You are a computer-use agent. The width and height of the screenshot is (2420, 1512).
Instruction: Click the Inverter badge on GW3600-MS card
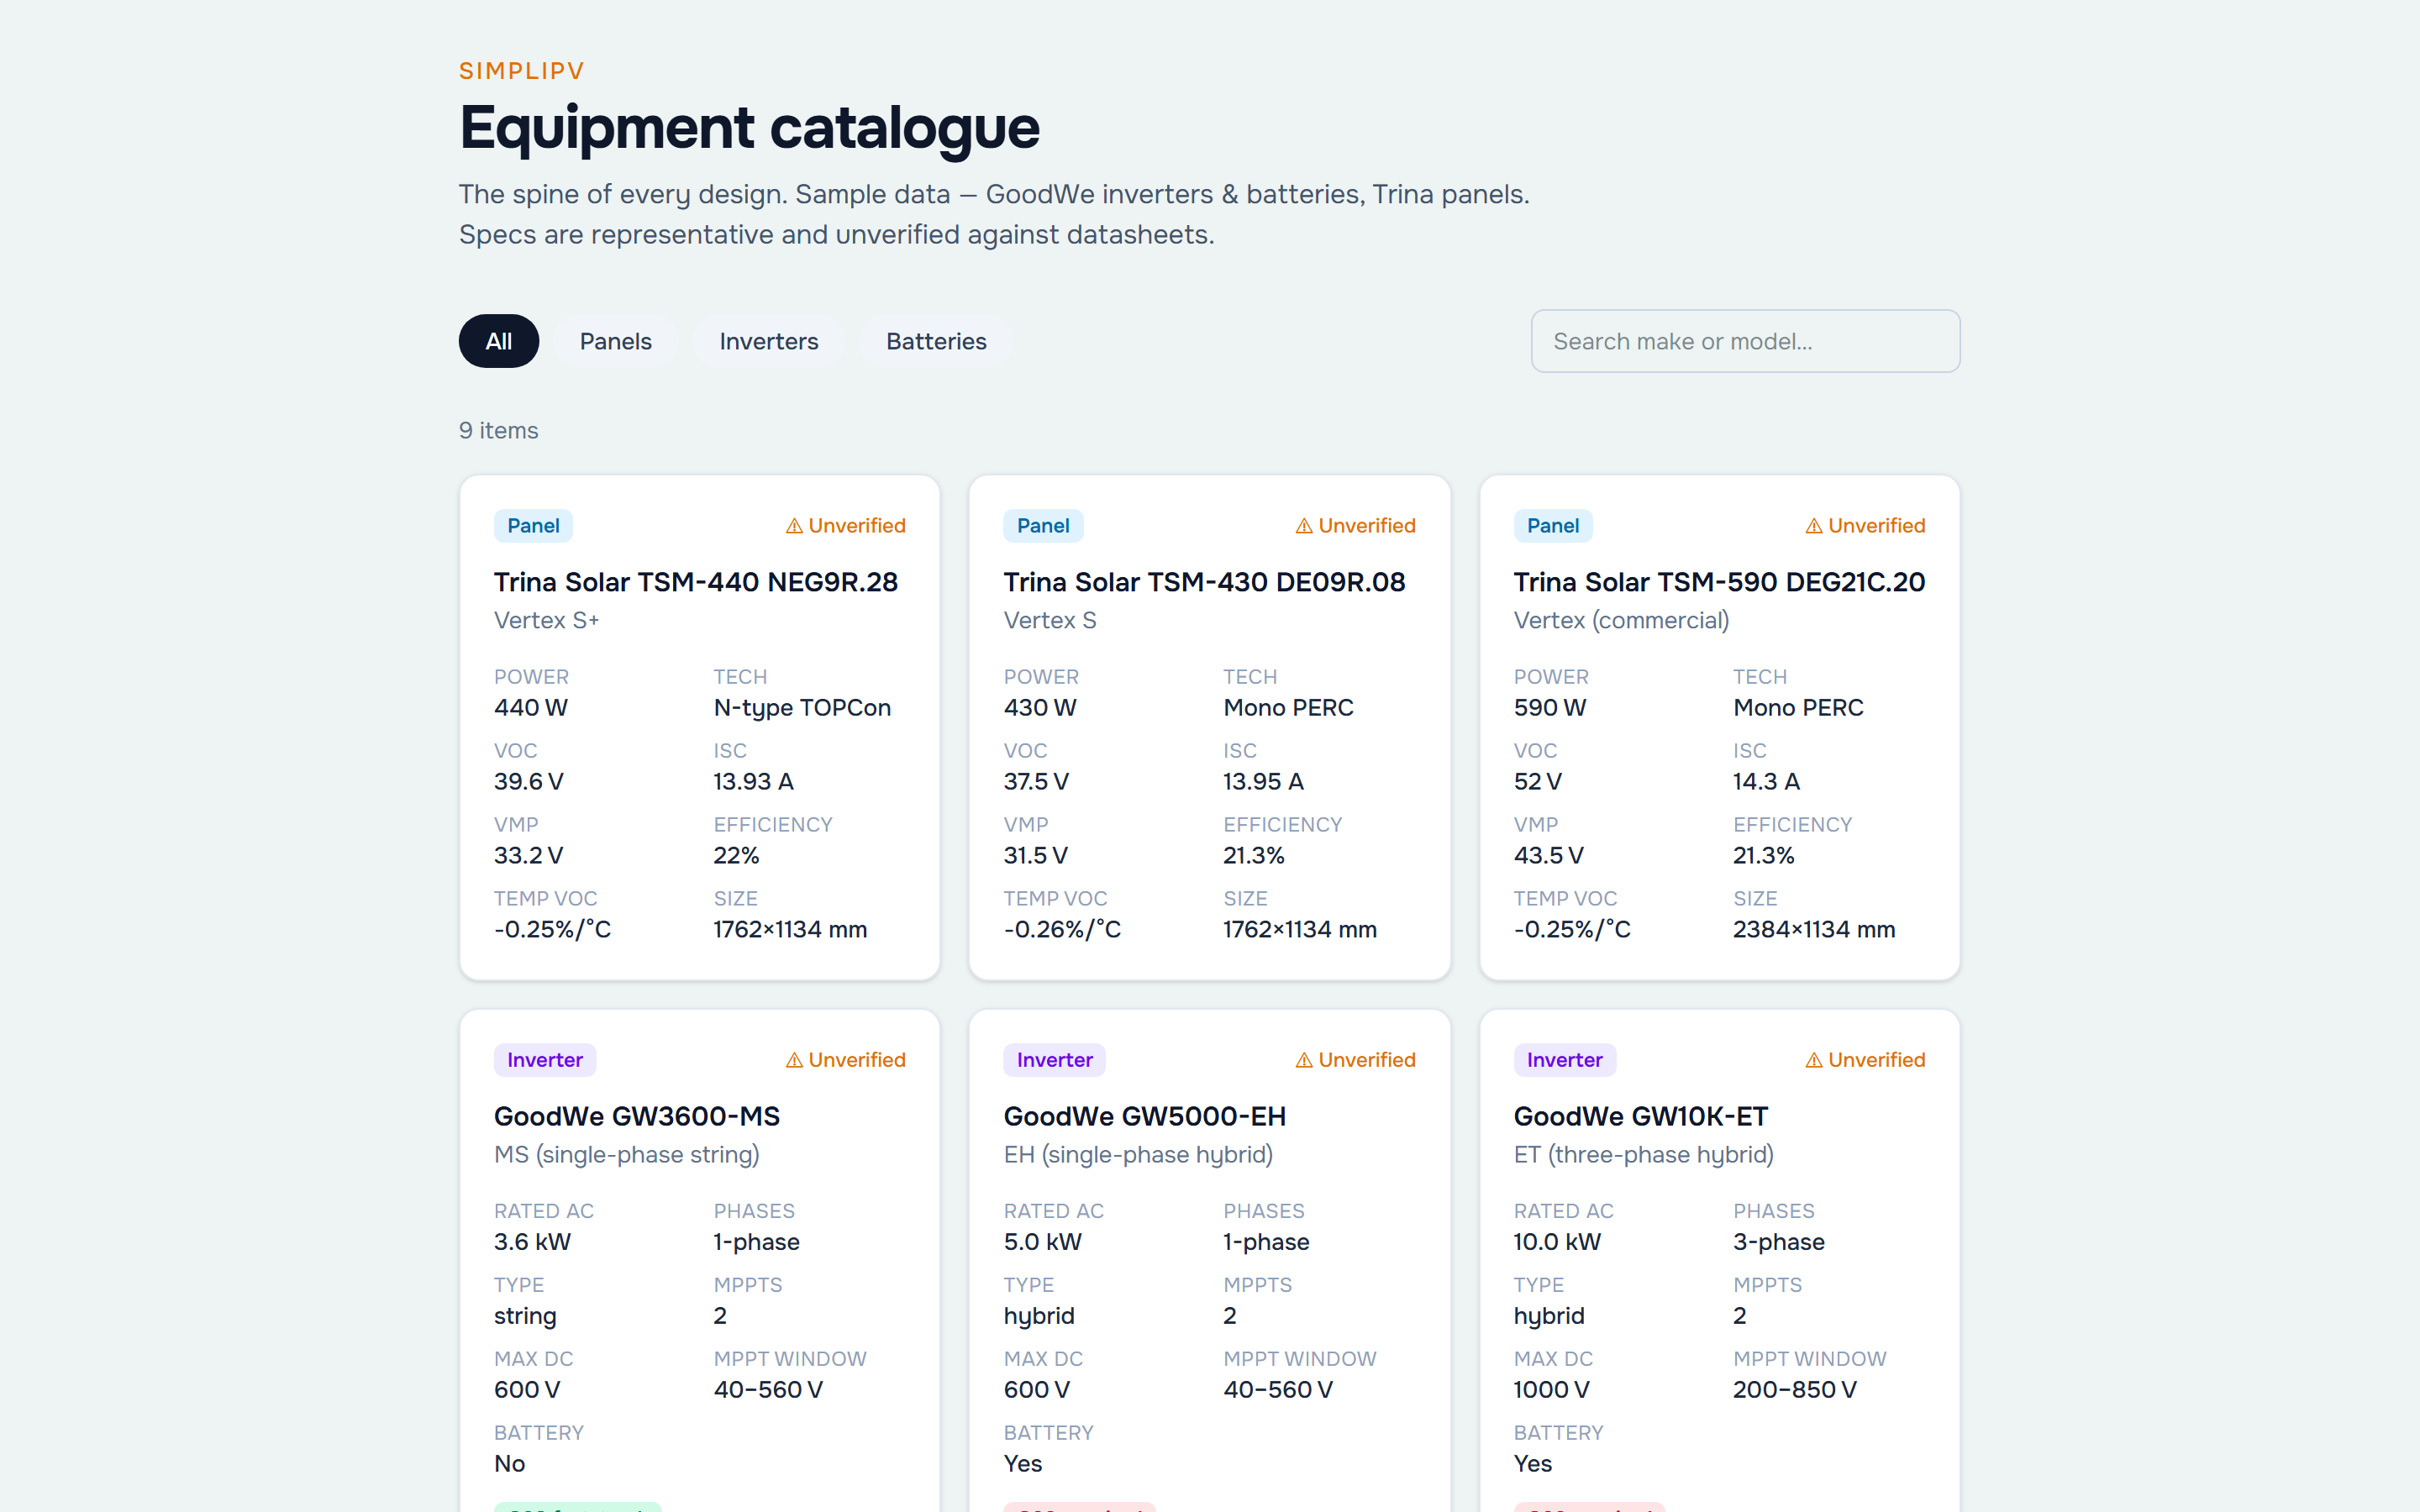[x=545, y=1060]
